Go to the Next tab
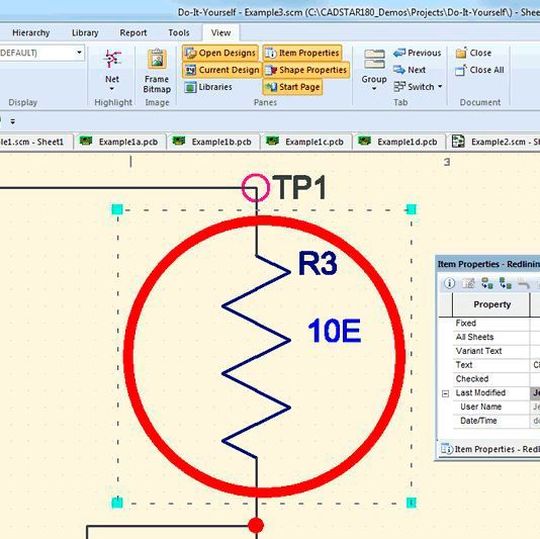The height and width of the screenshot is (539, 540). coord(410,70)
